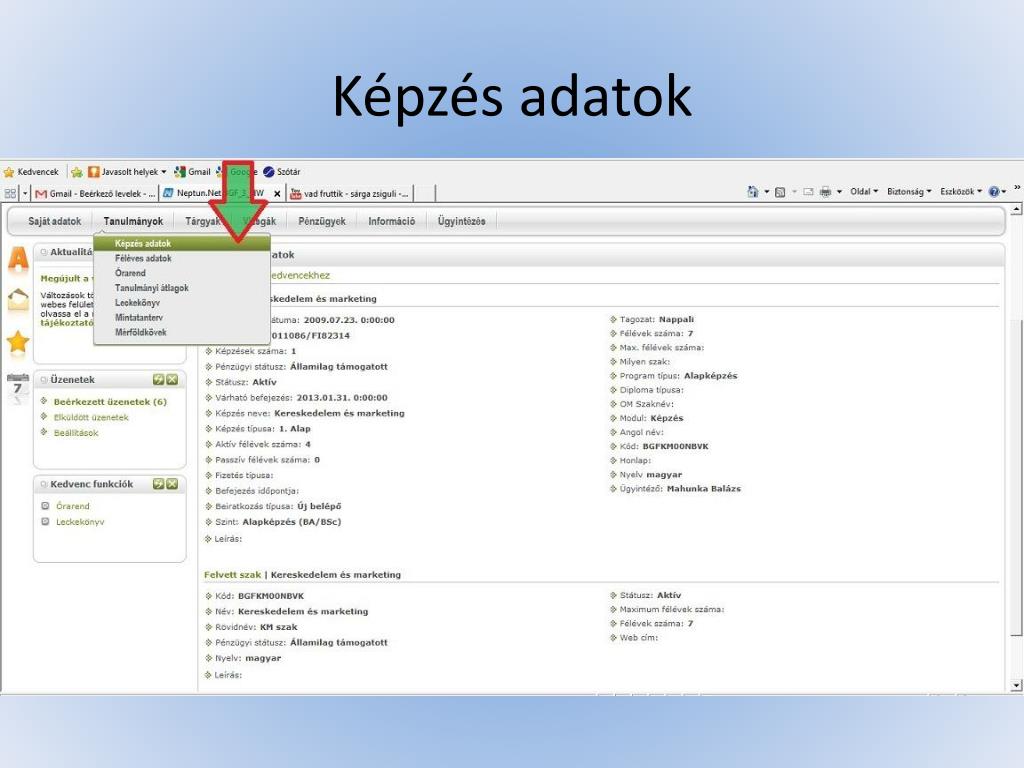Click the tájékoztató link in Aktualitások
Screen dimensions: 1024x768
(66, 323)
